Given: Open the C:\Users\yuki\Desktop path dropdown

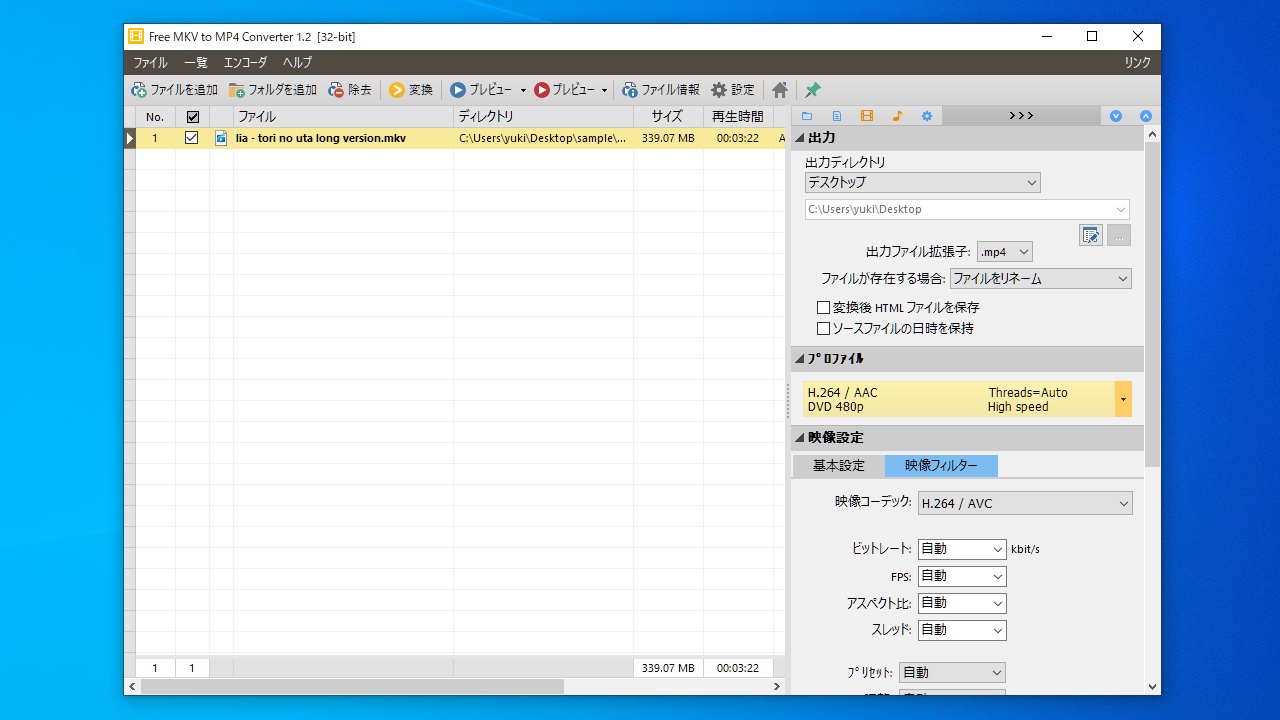Looking at the screenshot, I should coord(967,209).
